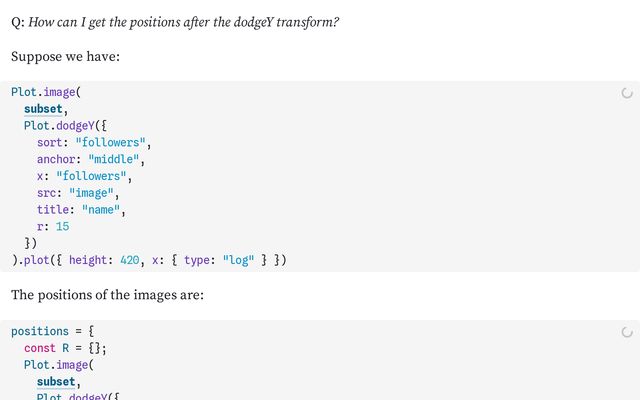Click the positions variable name in the second cell
Screen dimensions: 640x400
click(x=40, y=331)
